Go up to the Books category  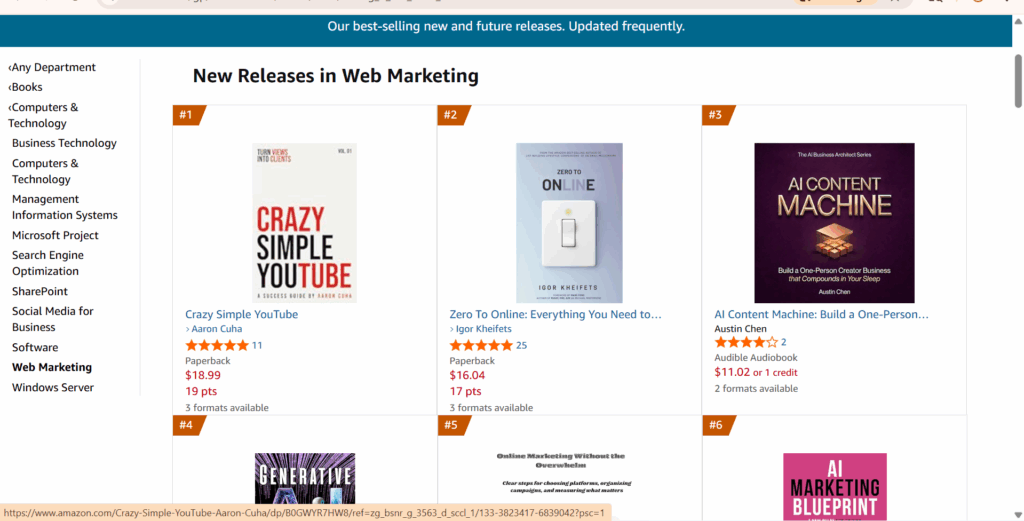point(27,87)
